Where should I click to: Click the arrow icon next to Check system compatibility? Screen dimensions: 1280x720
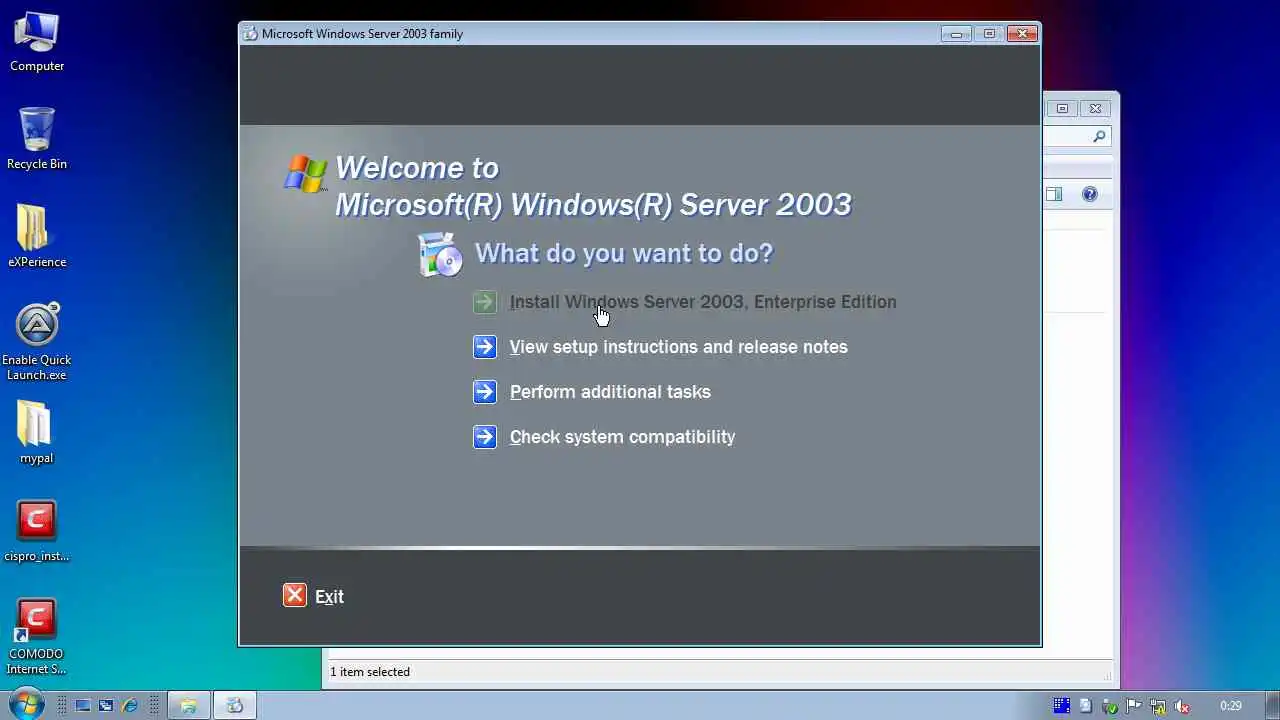[485, 437]
